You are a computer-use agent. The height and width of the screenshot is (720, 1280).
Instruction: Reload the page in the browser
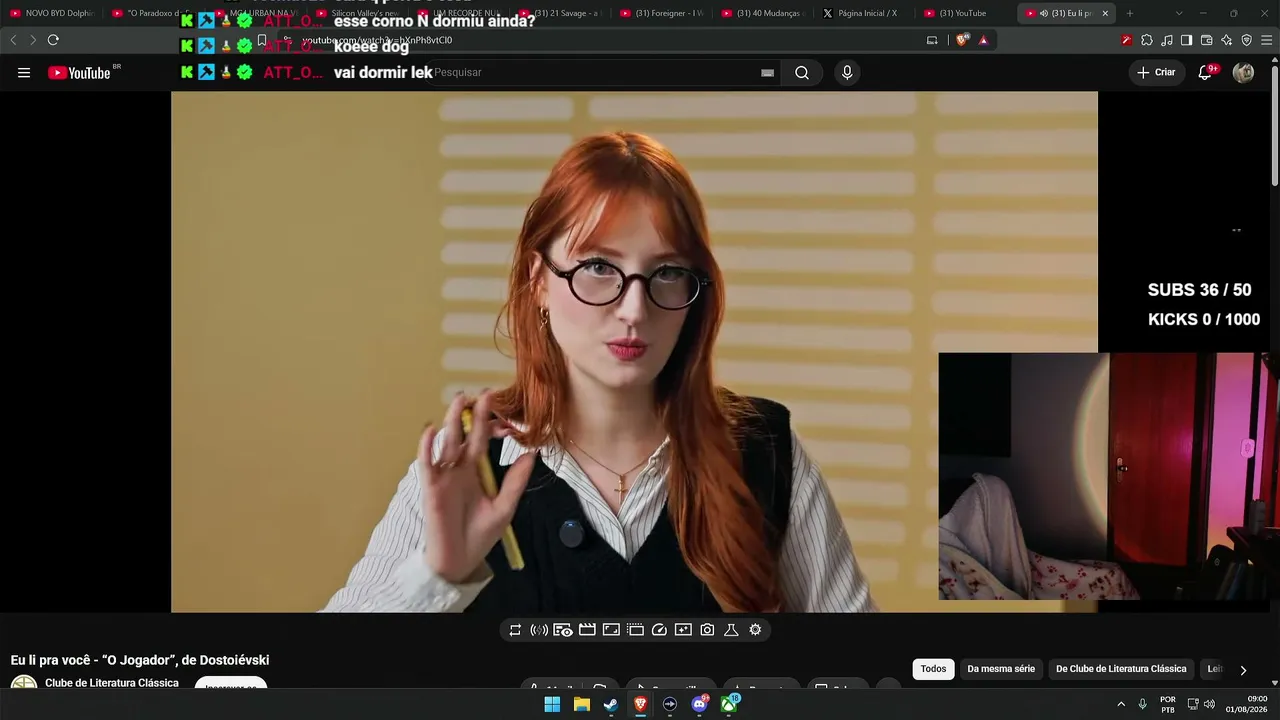click(x=53, y=40)
